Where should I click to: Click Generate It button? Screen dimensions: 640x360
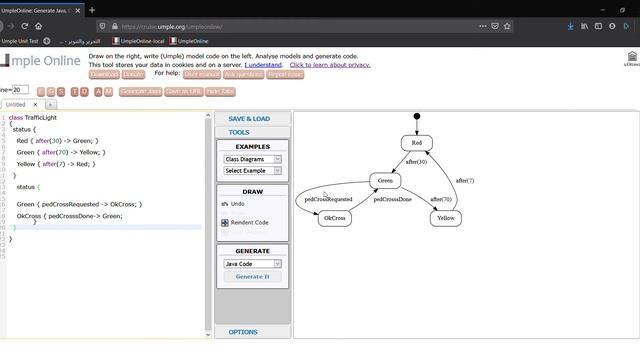pyautogui.click(x=252, y=277)
